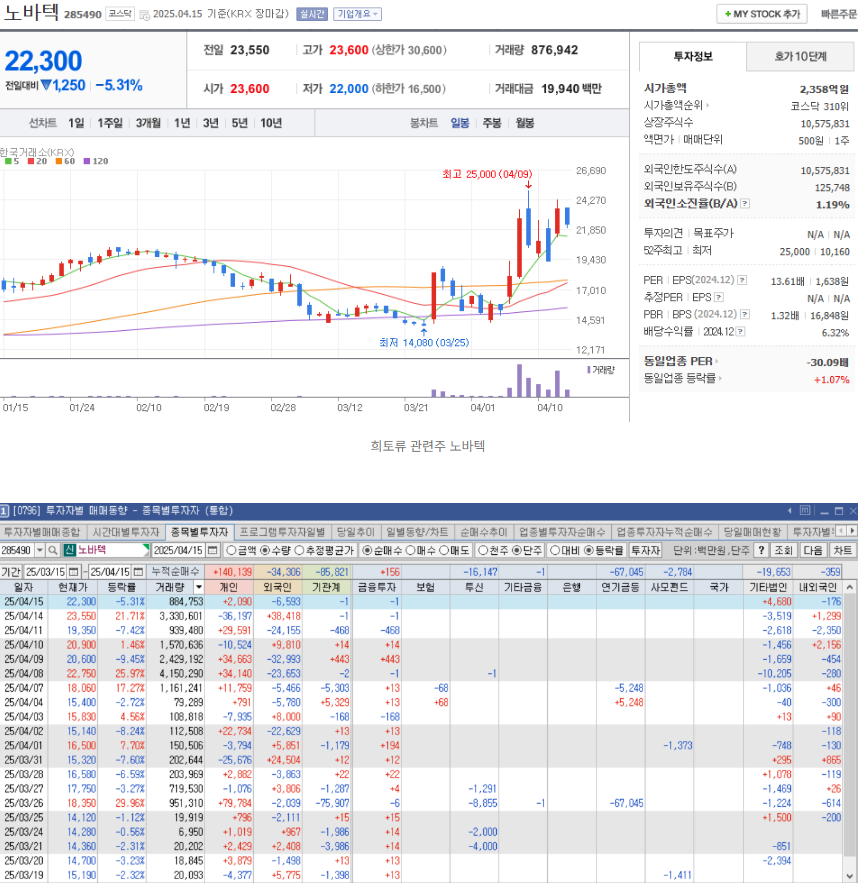Click the 다음 button
858x886 pixels.
point(813,550)
